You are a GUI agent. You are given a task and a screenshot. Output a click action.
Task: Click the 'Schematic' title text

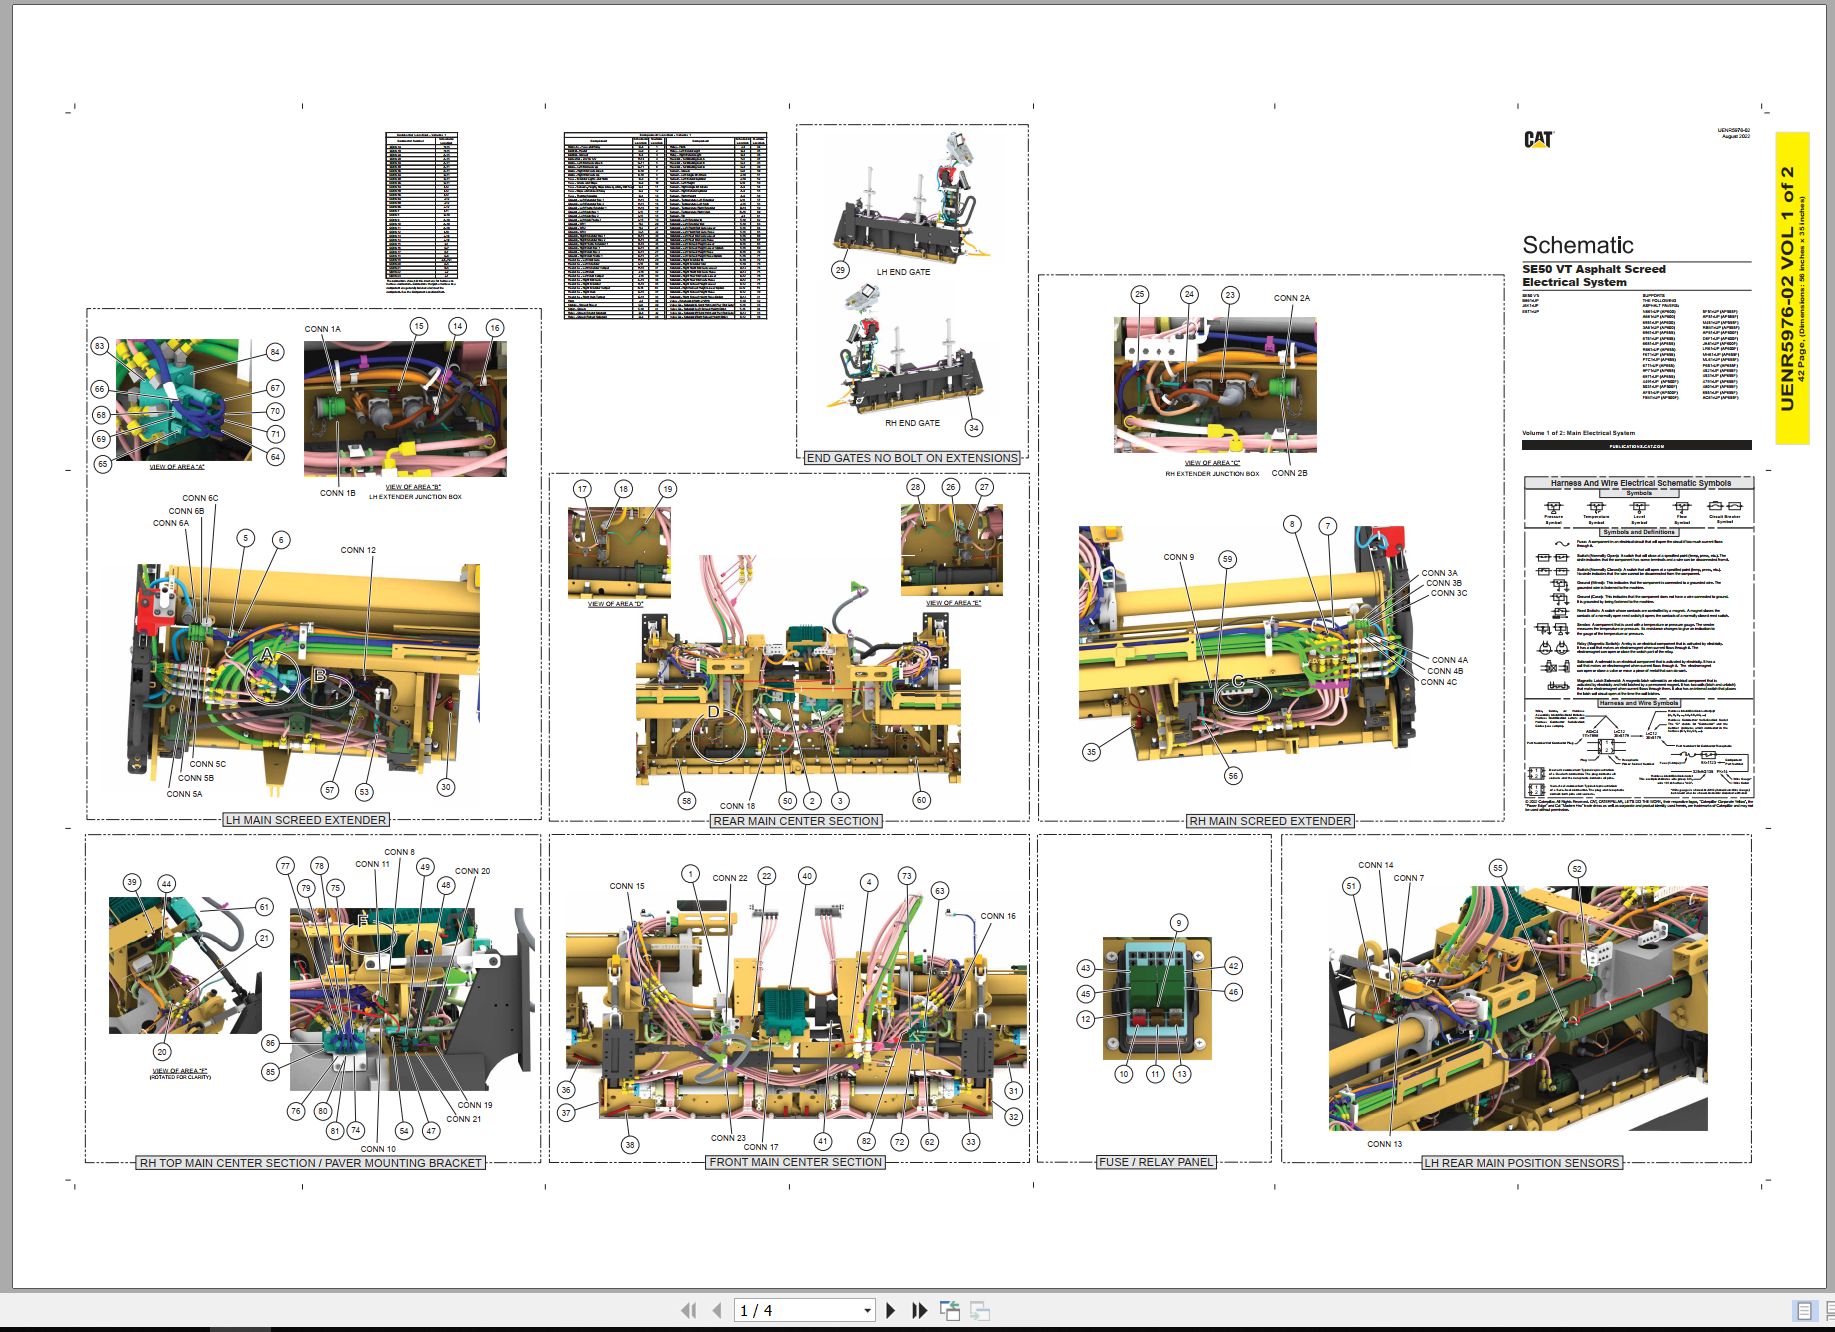coord(1577,245)
